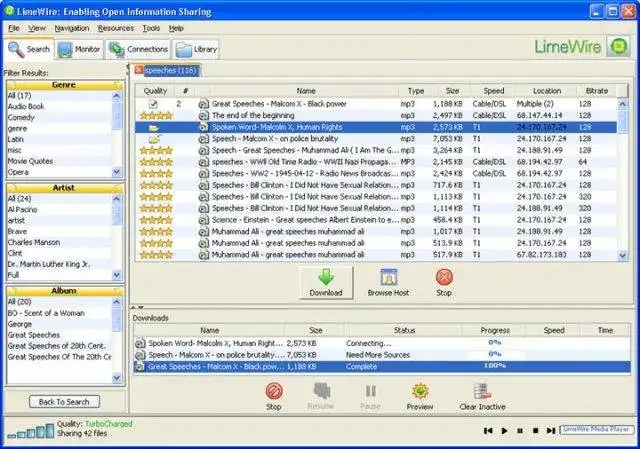This screenshot has height=449, width=640.
Task: Select 'Great Speeches - Malcom X - Black power' result
Action: [376, 104]
